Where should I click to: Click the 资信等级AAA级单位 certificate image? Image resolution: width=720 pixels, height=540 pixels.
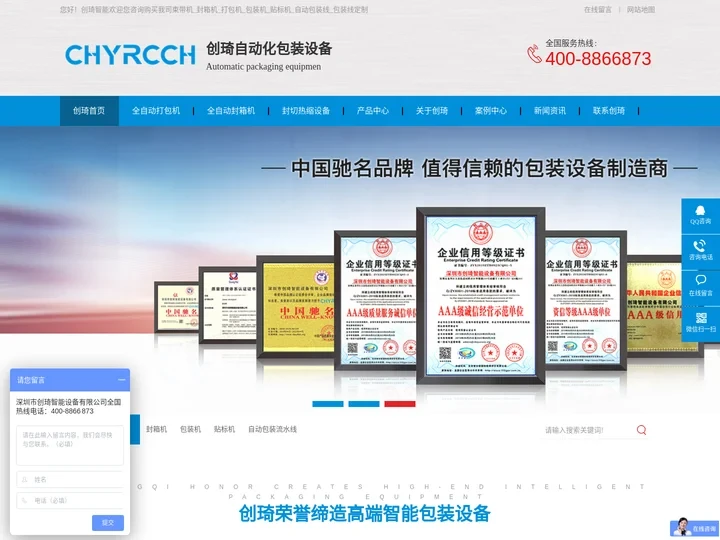click(586, 300)
